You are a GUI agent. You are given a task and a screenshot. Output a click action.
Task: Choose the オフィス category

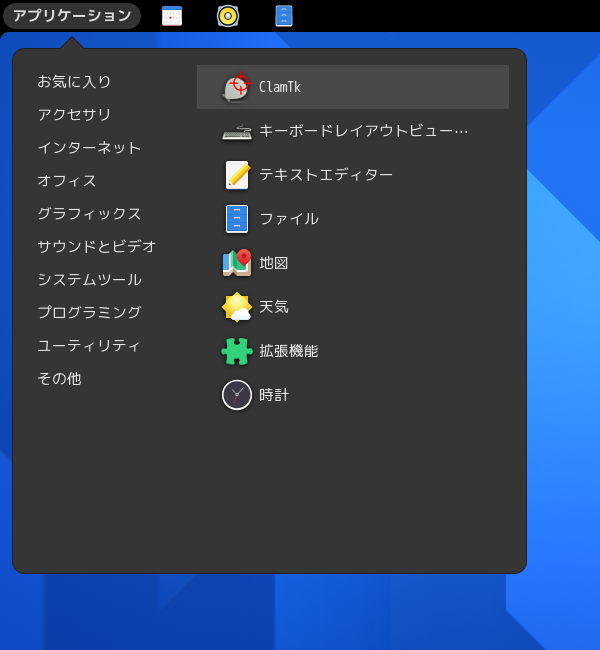pyautogui.click(x=67, y=181)
